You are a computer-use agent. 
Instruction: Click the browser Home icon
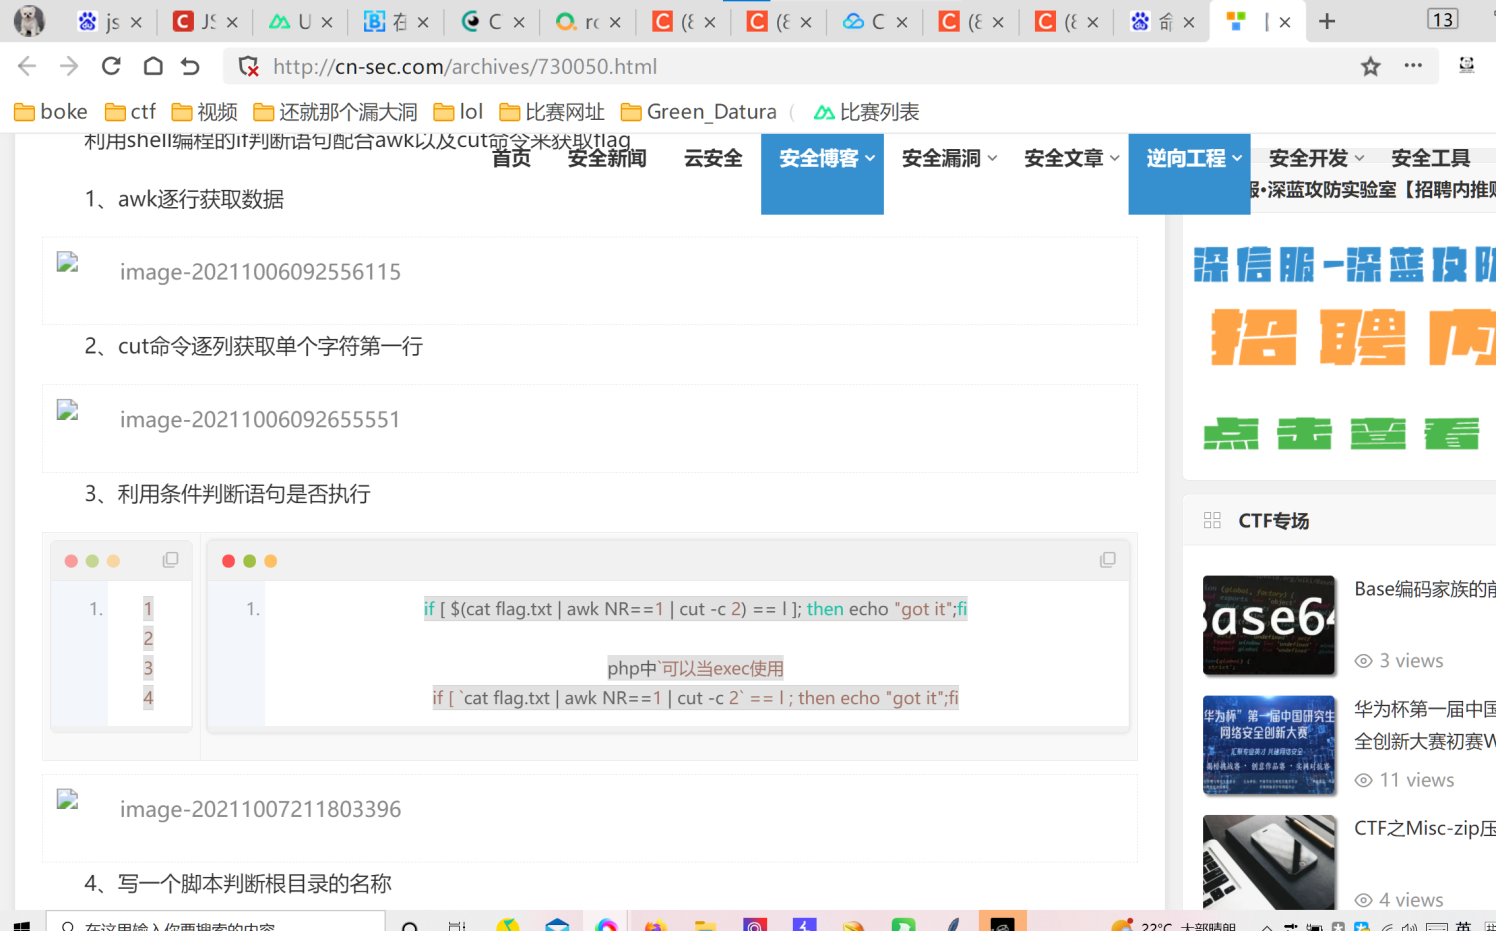[x=152, y=67]
